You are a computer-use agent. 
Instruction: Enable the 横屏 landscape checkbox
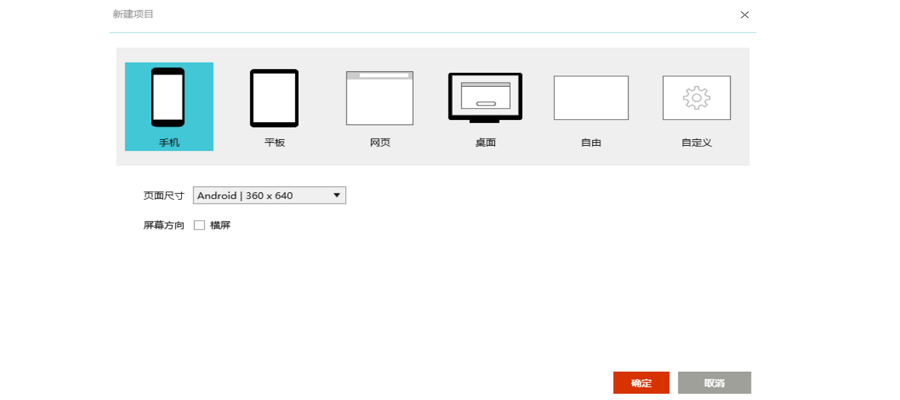click(199, 226)
